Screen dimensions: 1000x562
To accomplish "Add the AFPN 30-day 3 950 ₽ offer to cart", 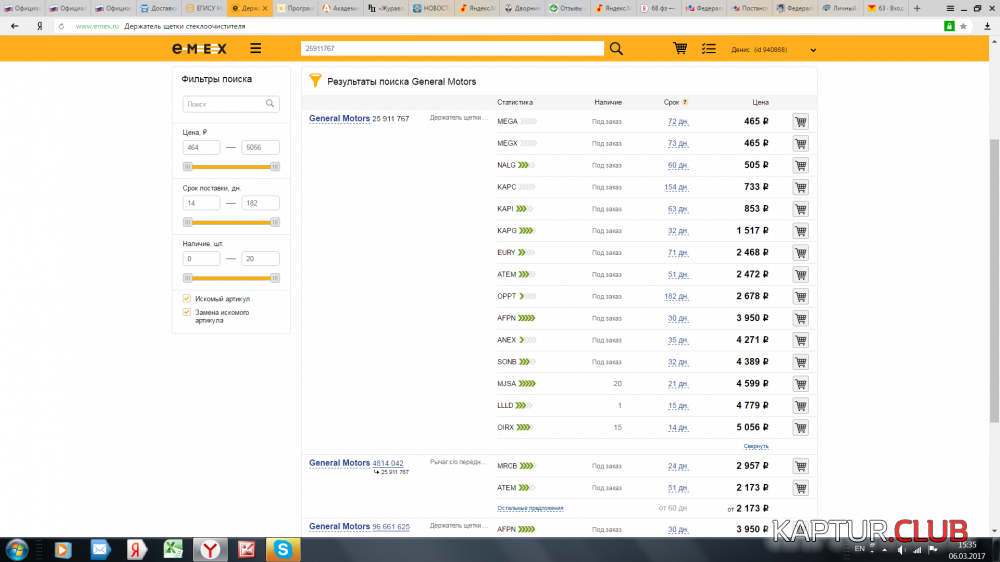I will (x=800, y=318).
